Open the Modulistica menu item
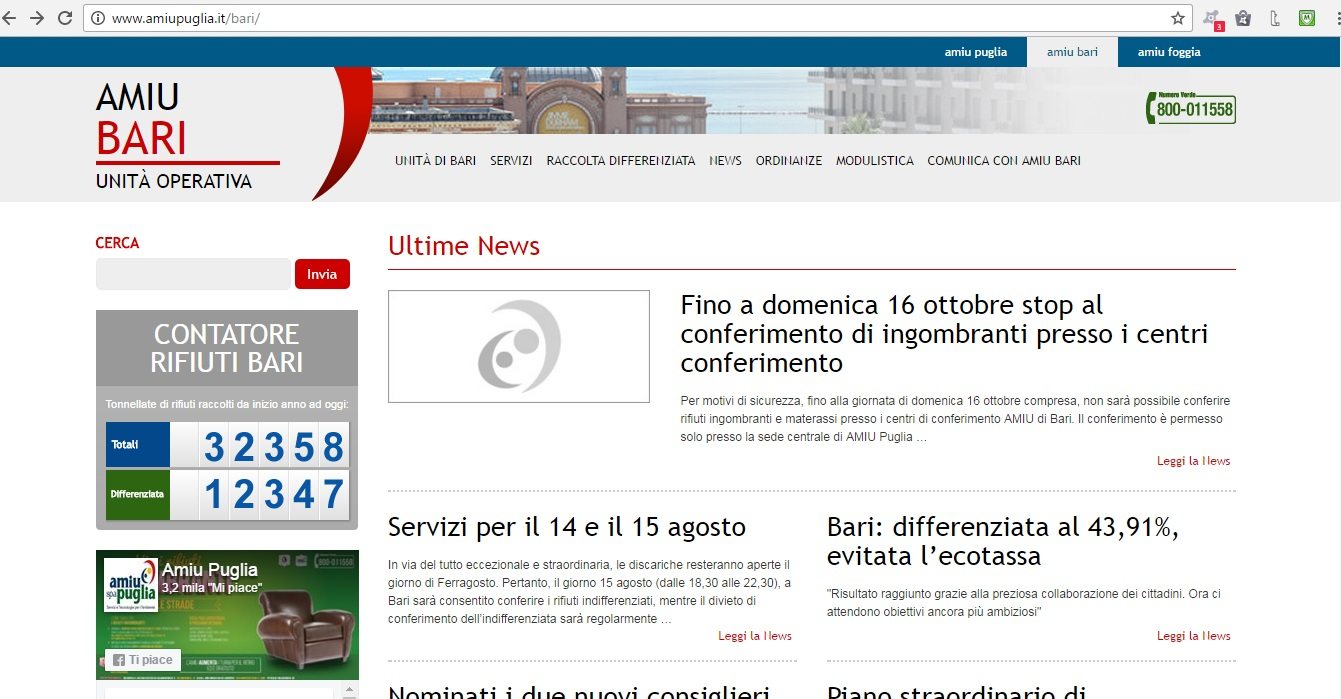This screenshot has width=1341, height=699. (x=874, y=161)
